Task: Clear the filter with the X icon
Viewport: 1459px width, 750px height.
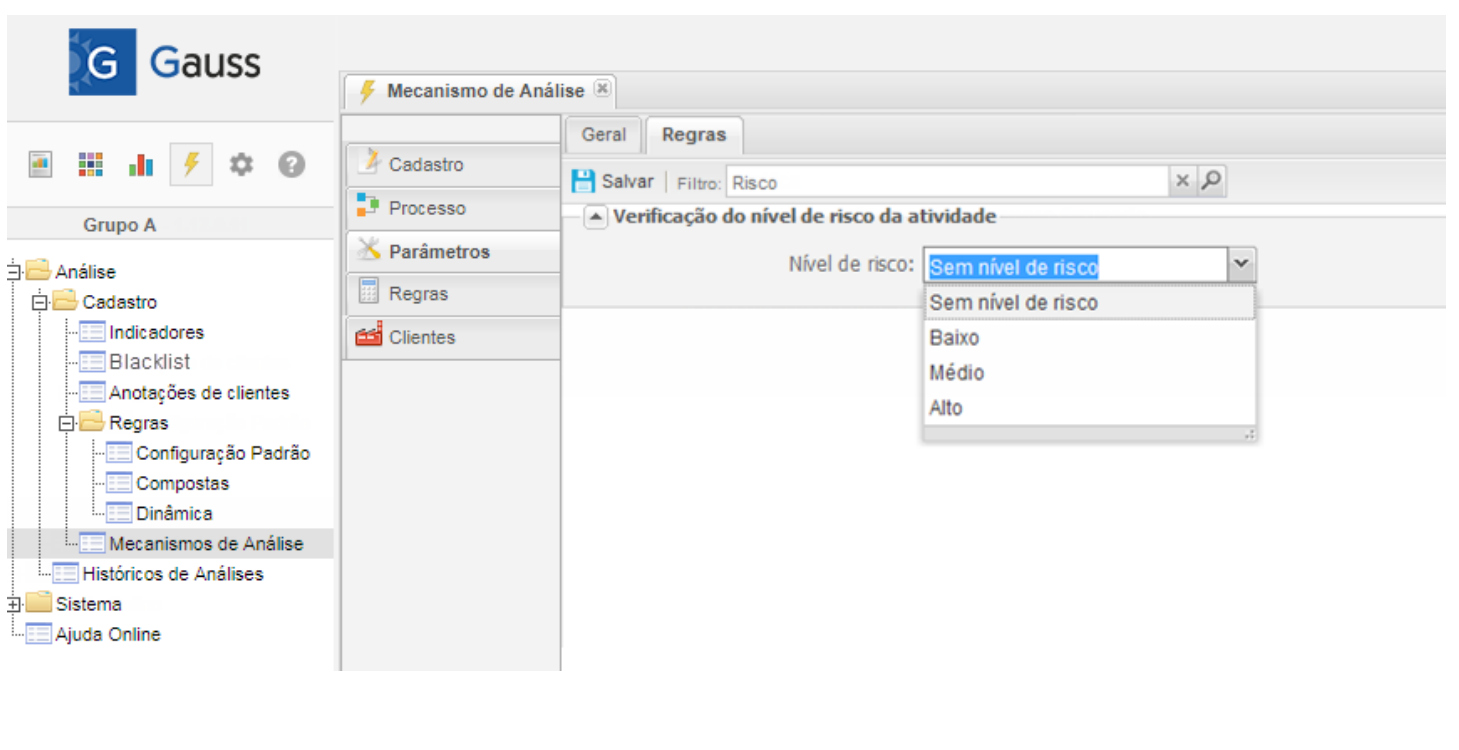Action: (1182, 181)
